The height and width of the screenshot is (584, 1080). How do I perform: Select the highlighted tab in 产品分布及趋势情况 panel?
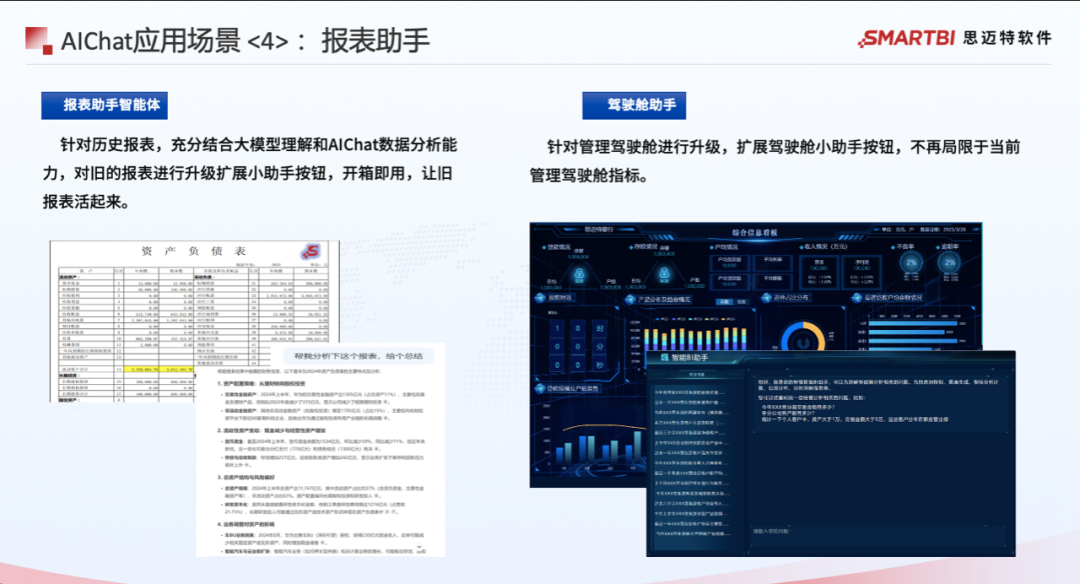[x=725, y=302]
